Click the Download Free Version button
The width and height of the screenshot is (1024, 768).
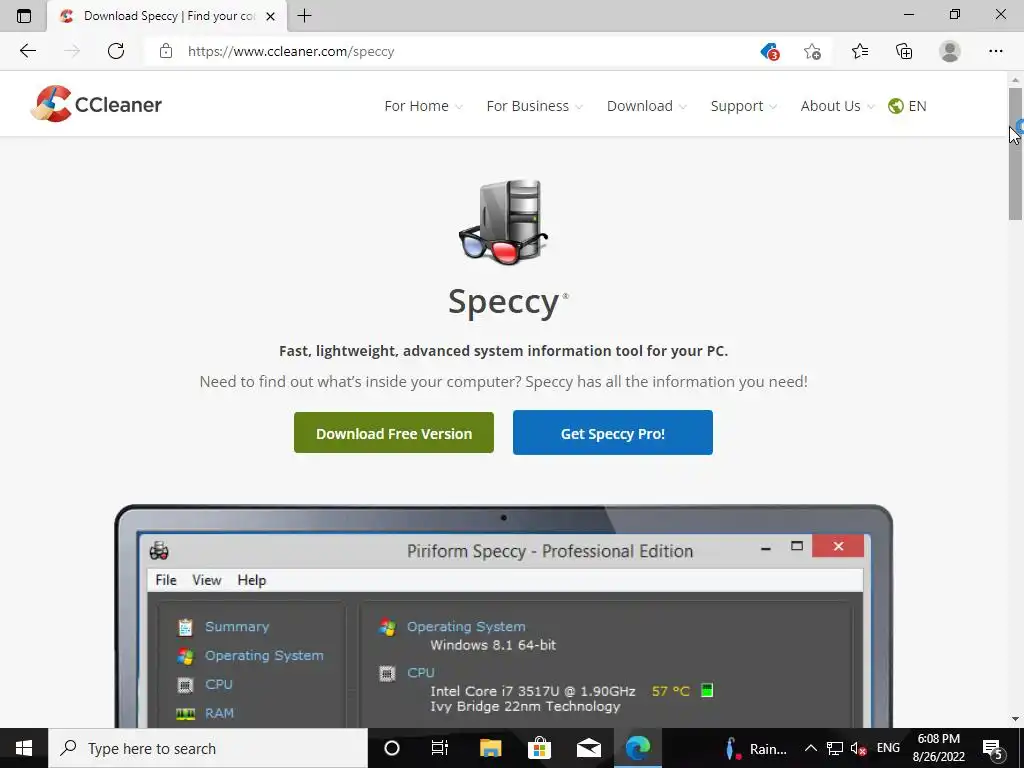click(x=394, y=433)
